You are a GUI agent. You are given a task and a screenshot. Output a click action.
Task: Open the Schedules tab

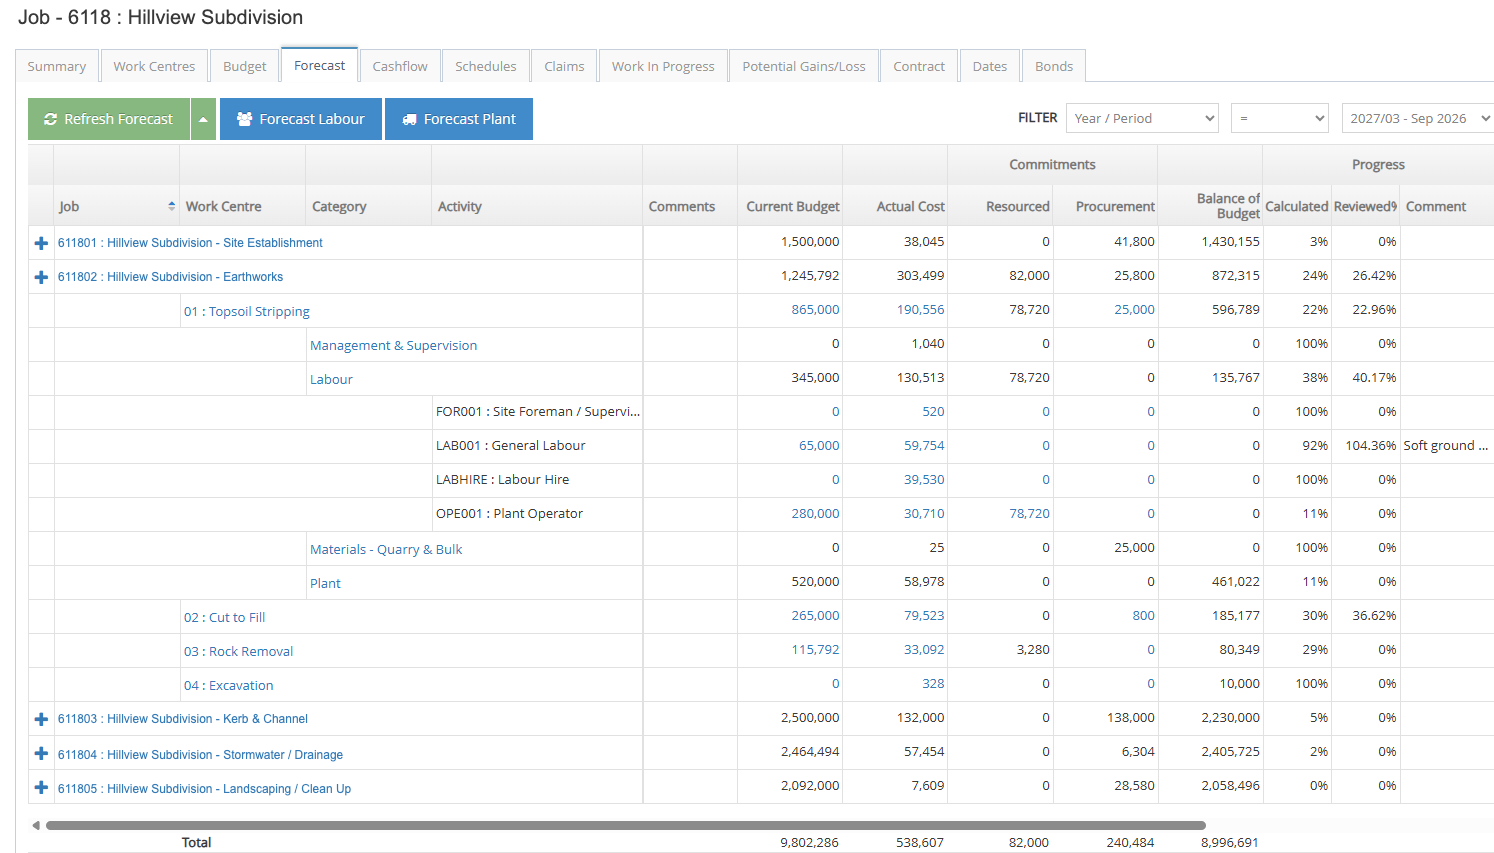point(486,66)
